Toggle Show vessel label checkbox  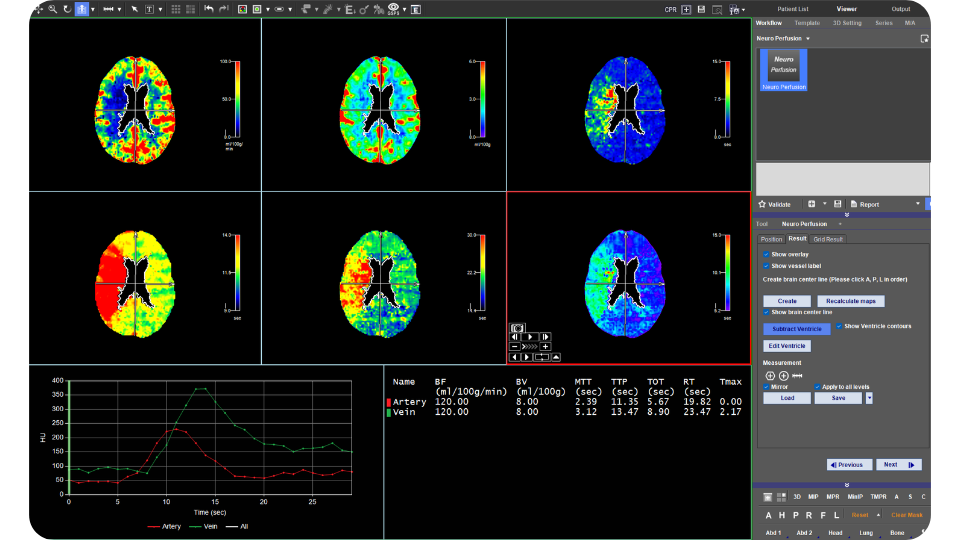click(767, 266)
